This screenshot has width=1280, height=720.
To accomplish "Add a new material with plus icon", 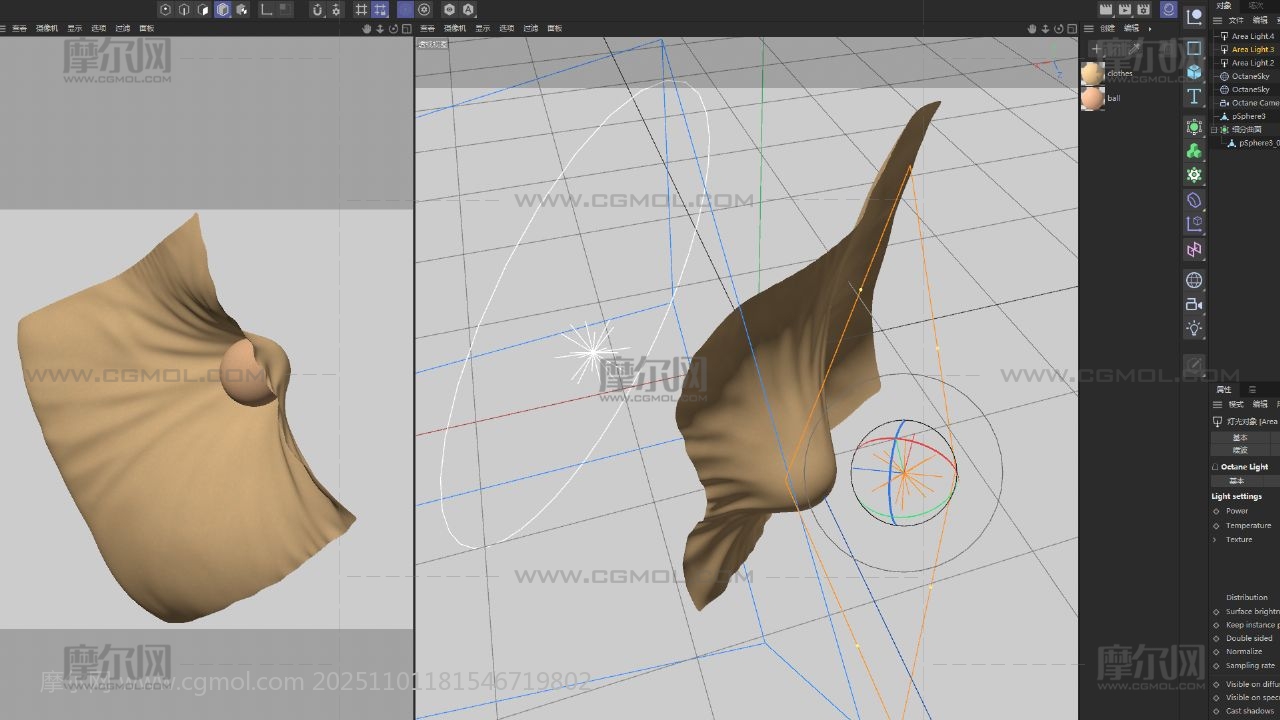I will tap(1096, 48).
